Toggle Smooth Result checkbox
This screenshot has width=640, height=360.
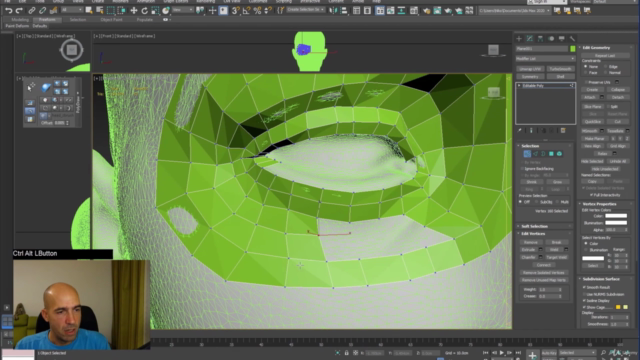coord(584,287)
